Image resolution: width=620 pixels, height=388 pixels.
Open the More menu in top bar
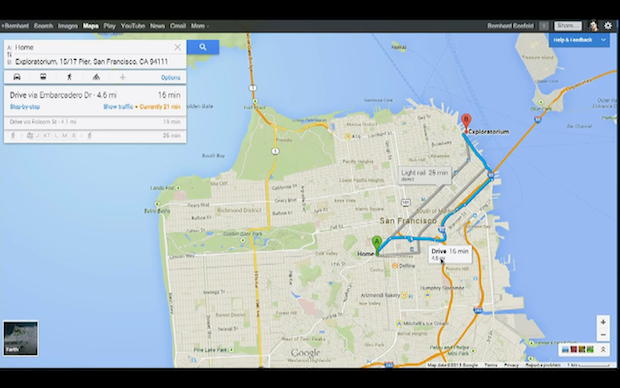[200, 26]
